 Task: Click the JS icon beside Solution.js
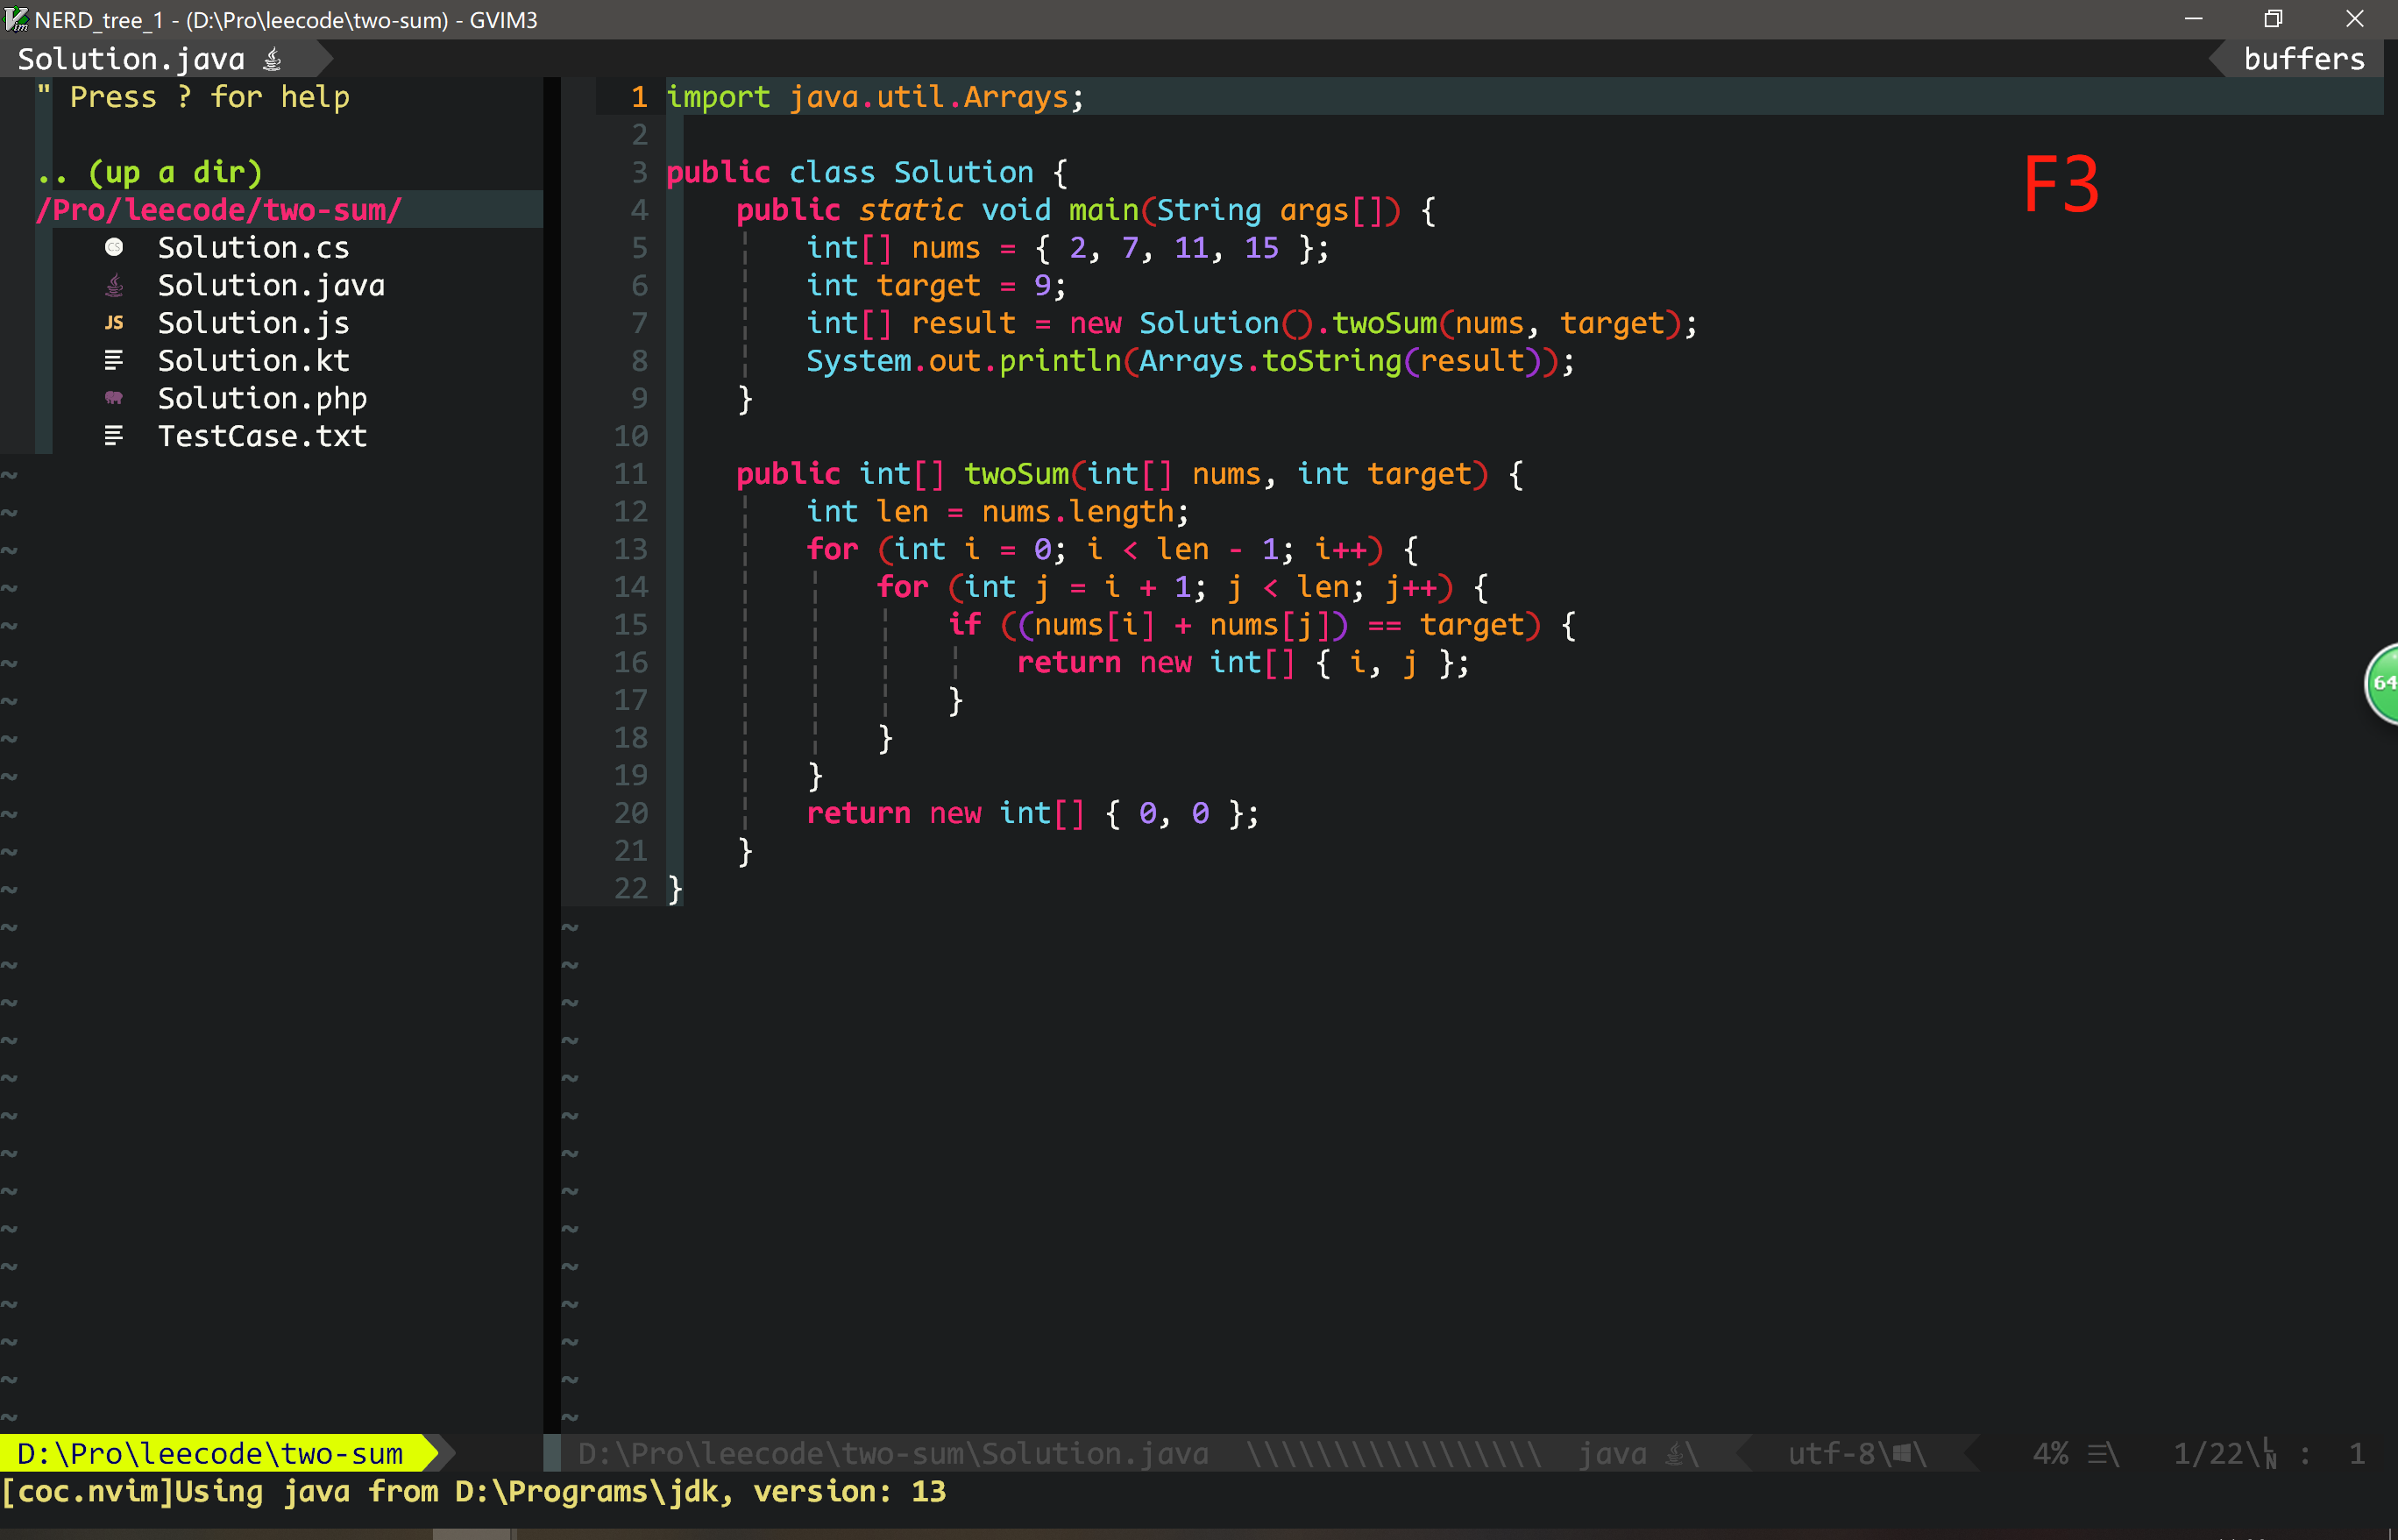(114, 322)
